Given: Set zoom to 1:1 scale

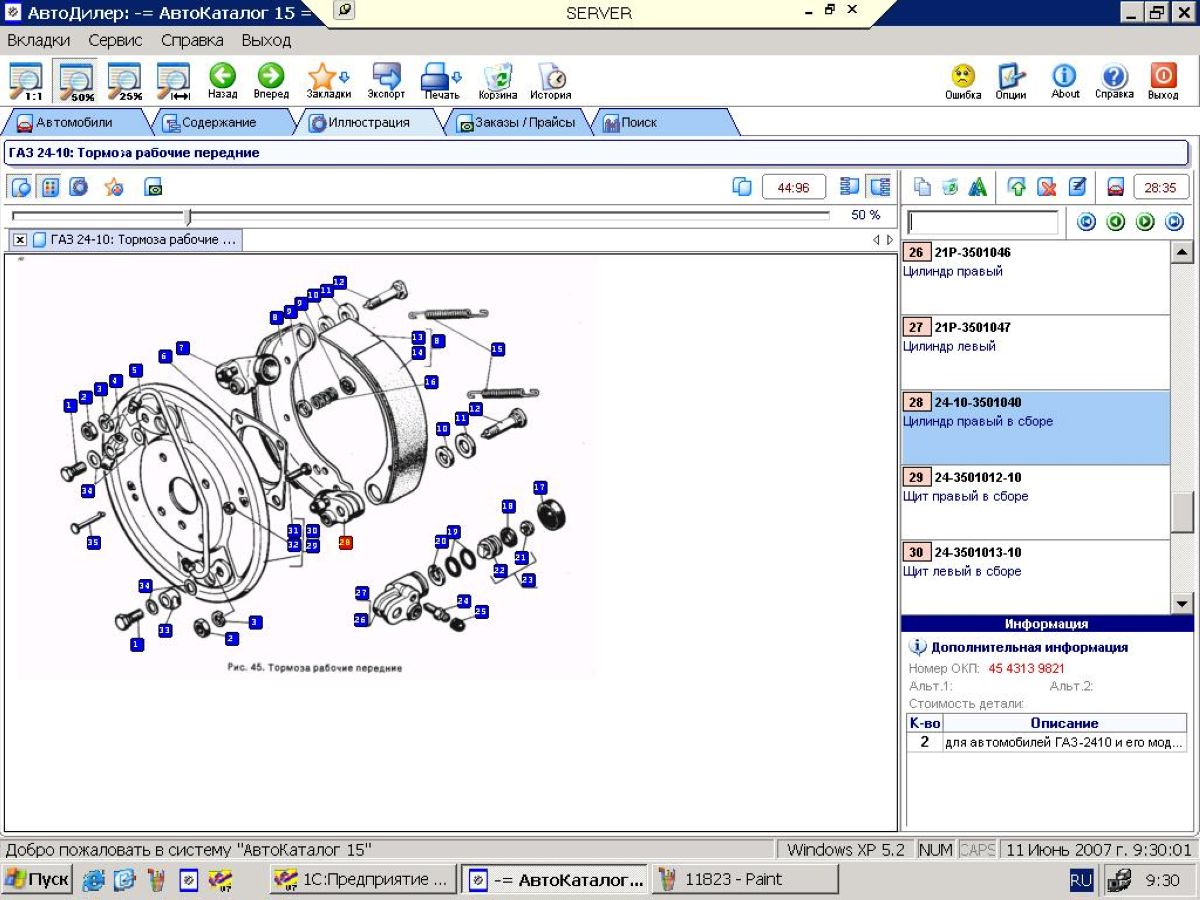Looking at the screenshot, I should coord(26,81).
